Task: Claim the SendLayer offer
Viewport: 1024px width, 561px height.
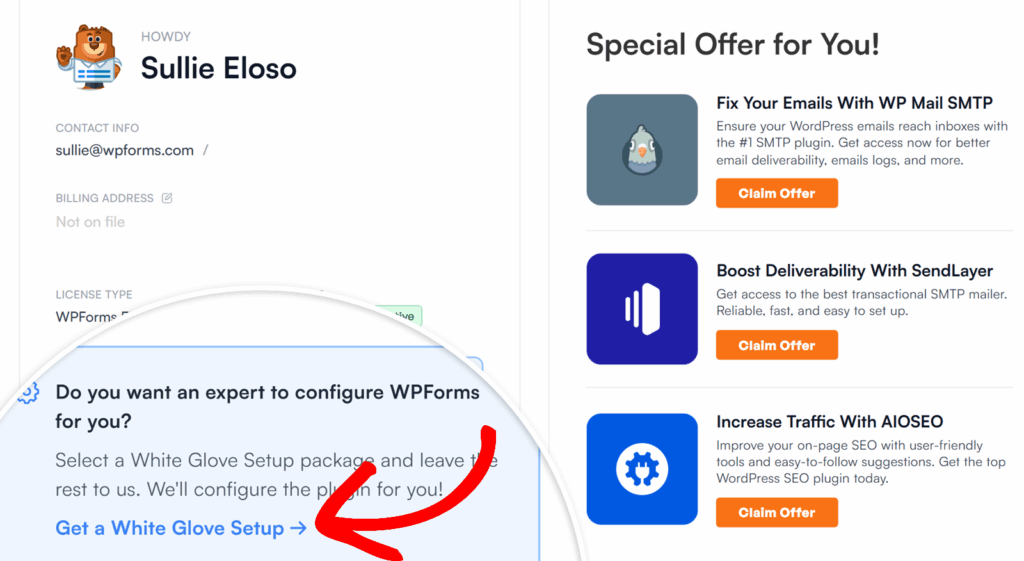Action: [x=776, y=345]
